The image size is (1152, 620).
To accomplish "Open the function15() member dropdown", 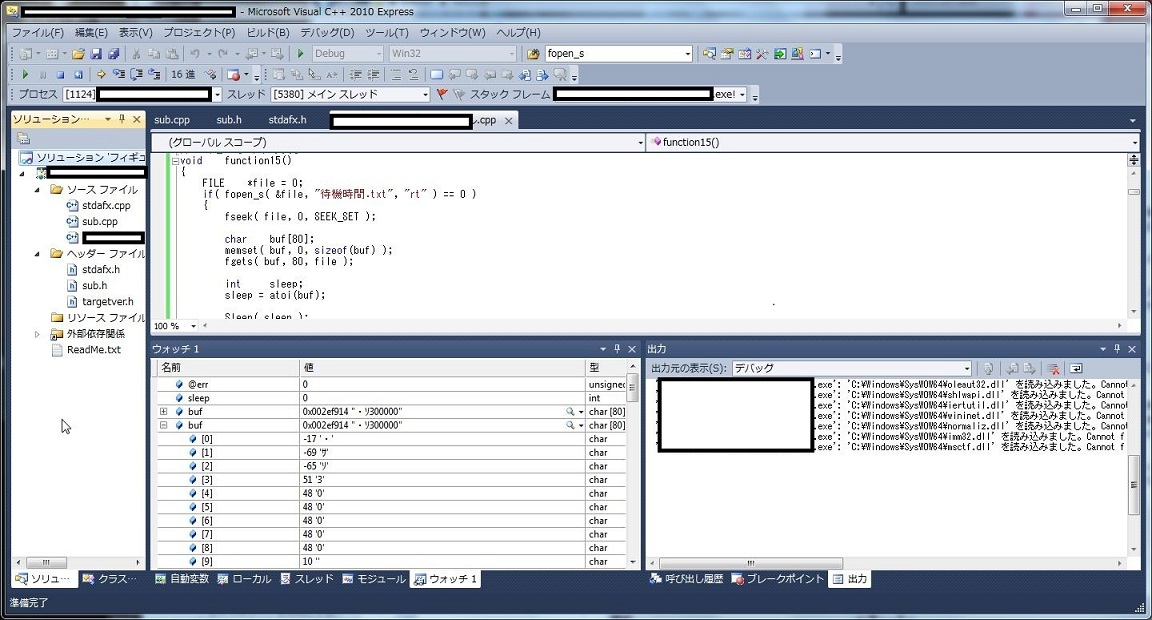I will (x=1134, y=142).
